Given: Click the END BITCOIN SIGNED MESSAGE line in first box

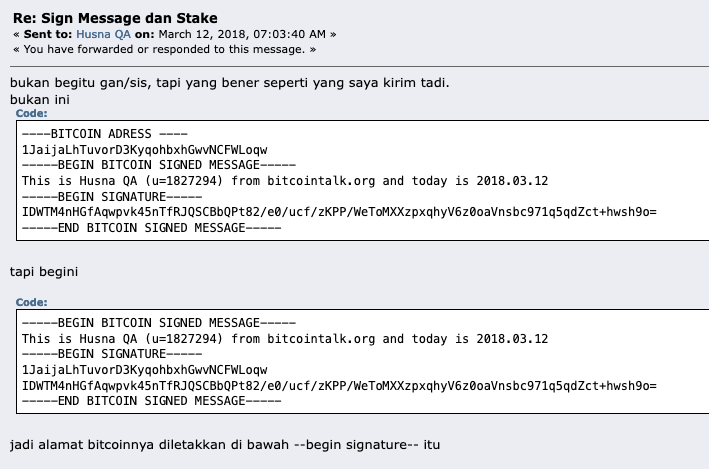Looking at the screenshot, I should [x=151, y=227].
